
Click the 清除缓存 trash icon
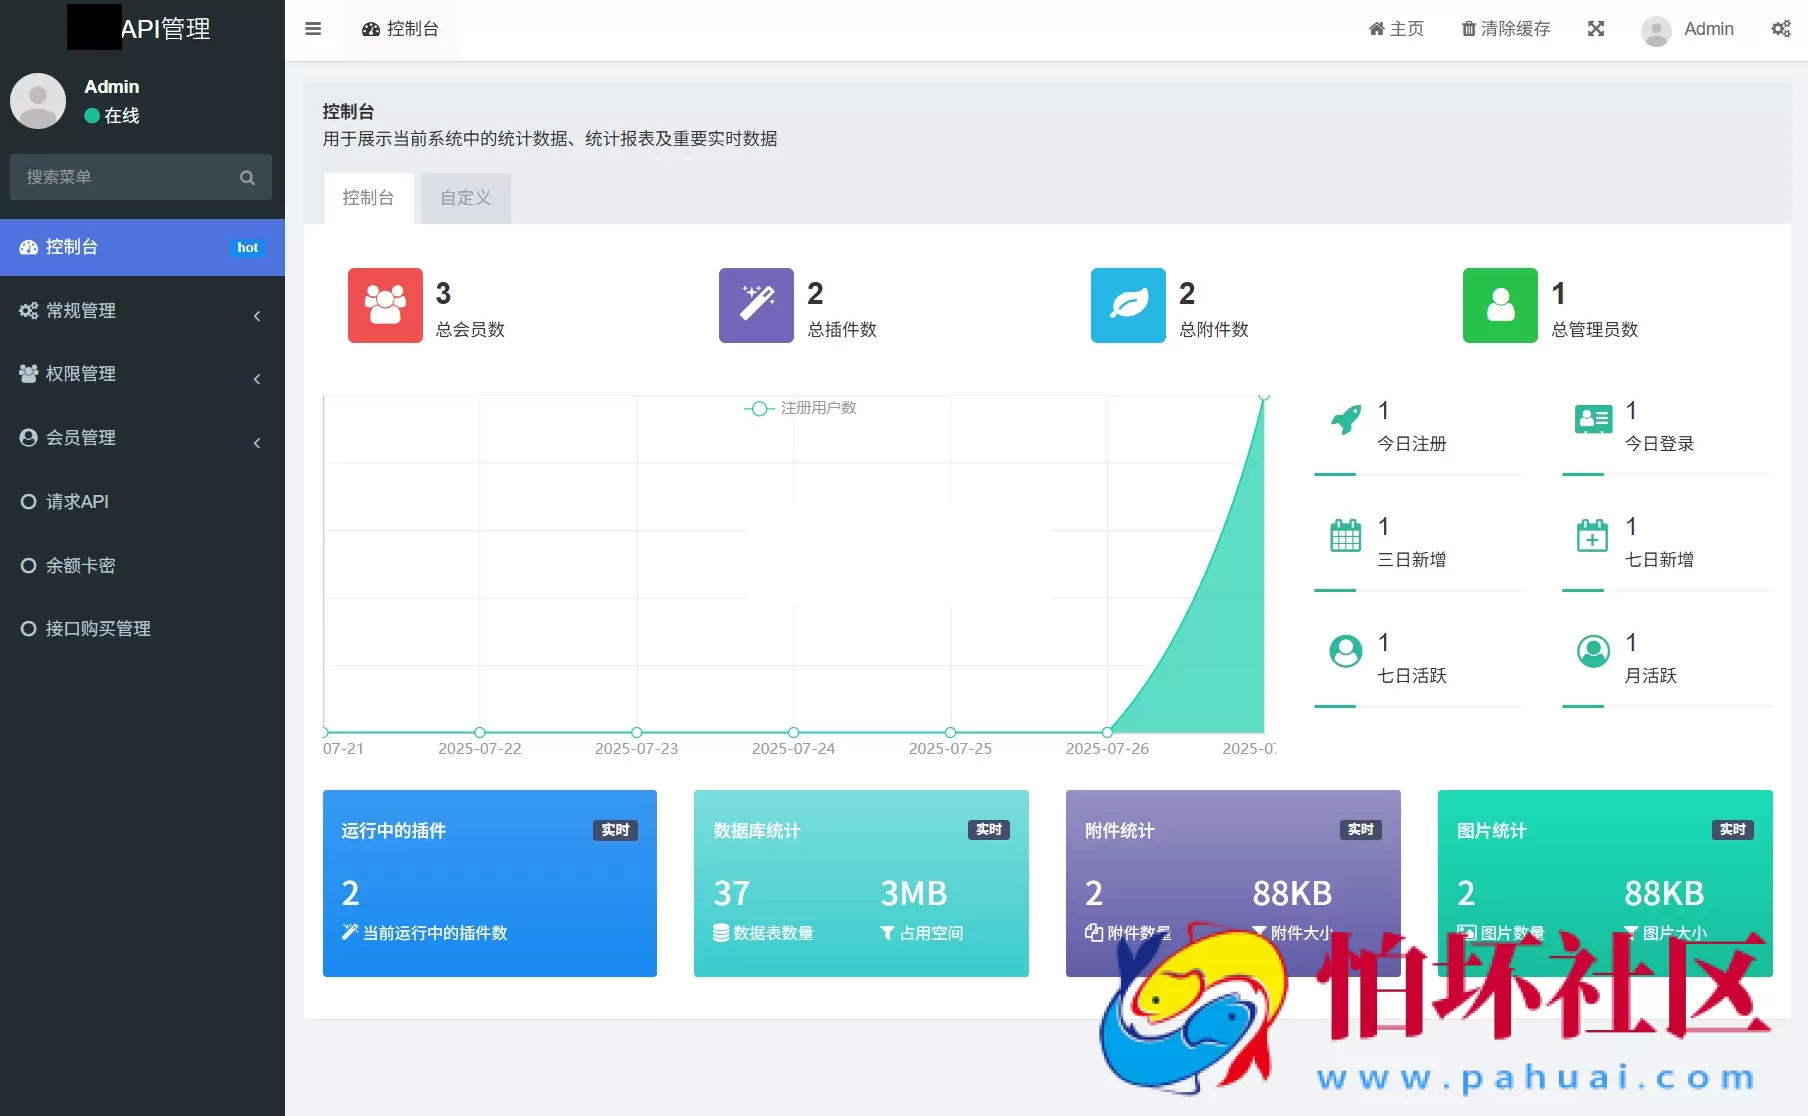[1466, 29]
